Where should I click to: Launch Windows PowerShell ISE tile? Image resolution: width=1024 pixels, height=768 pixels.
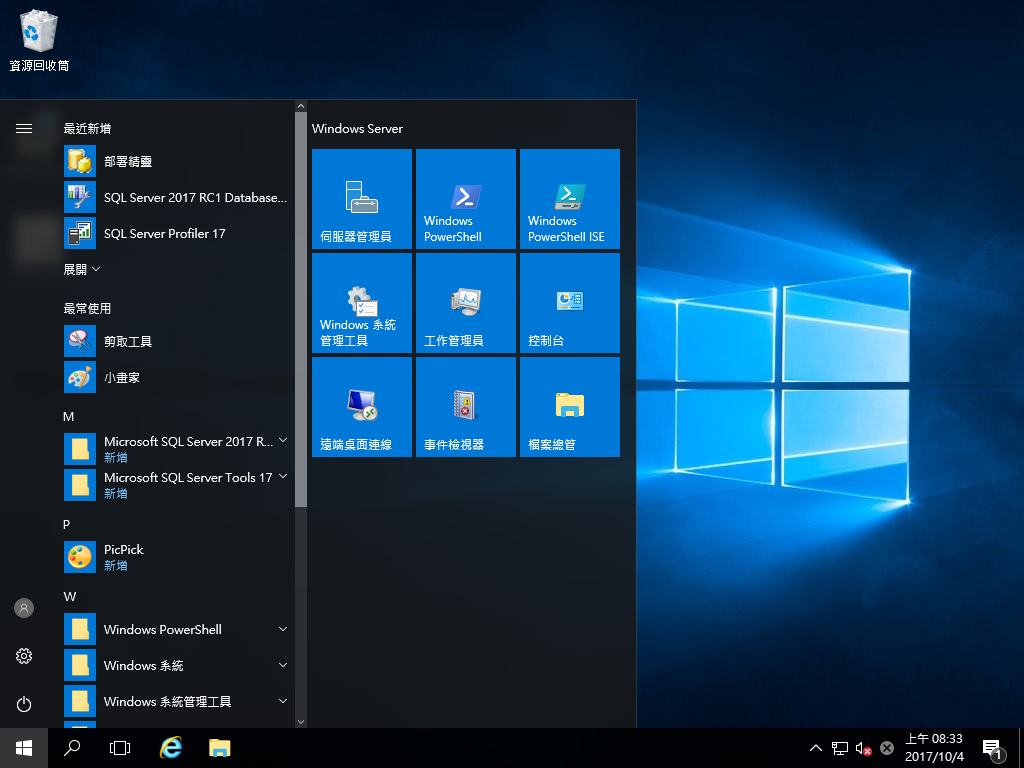569,198
